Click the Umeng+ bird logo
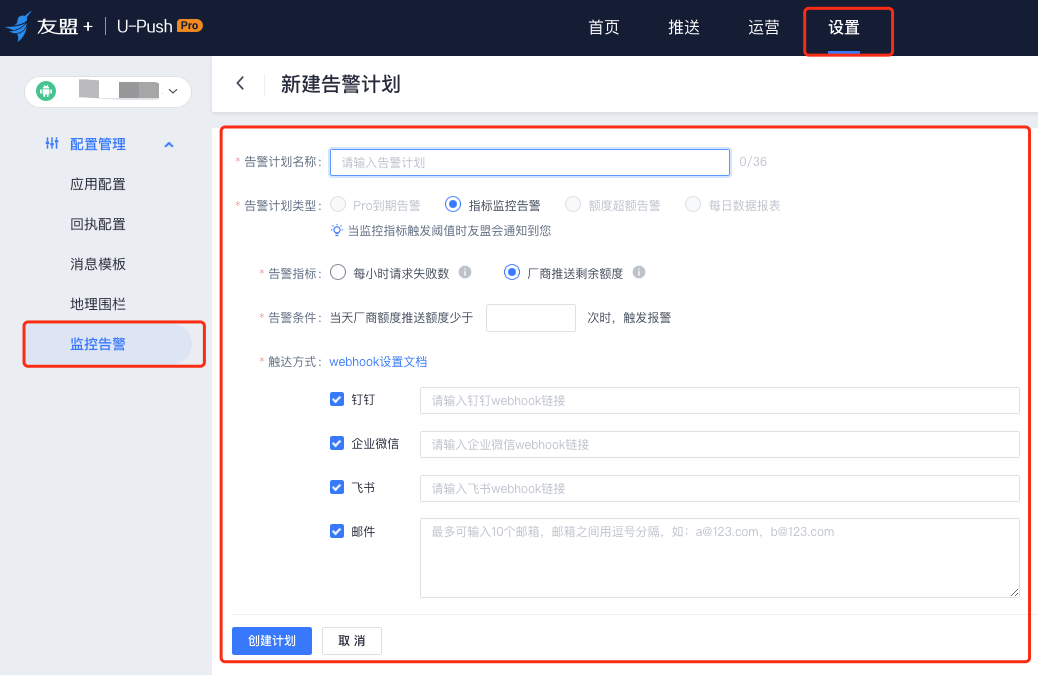Viewport: 1038px width, 675px height. pos(19,26)
